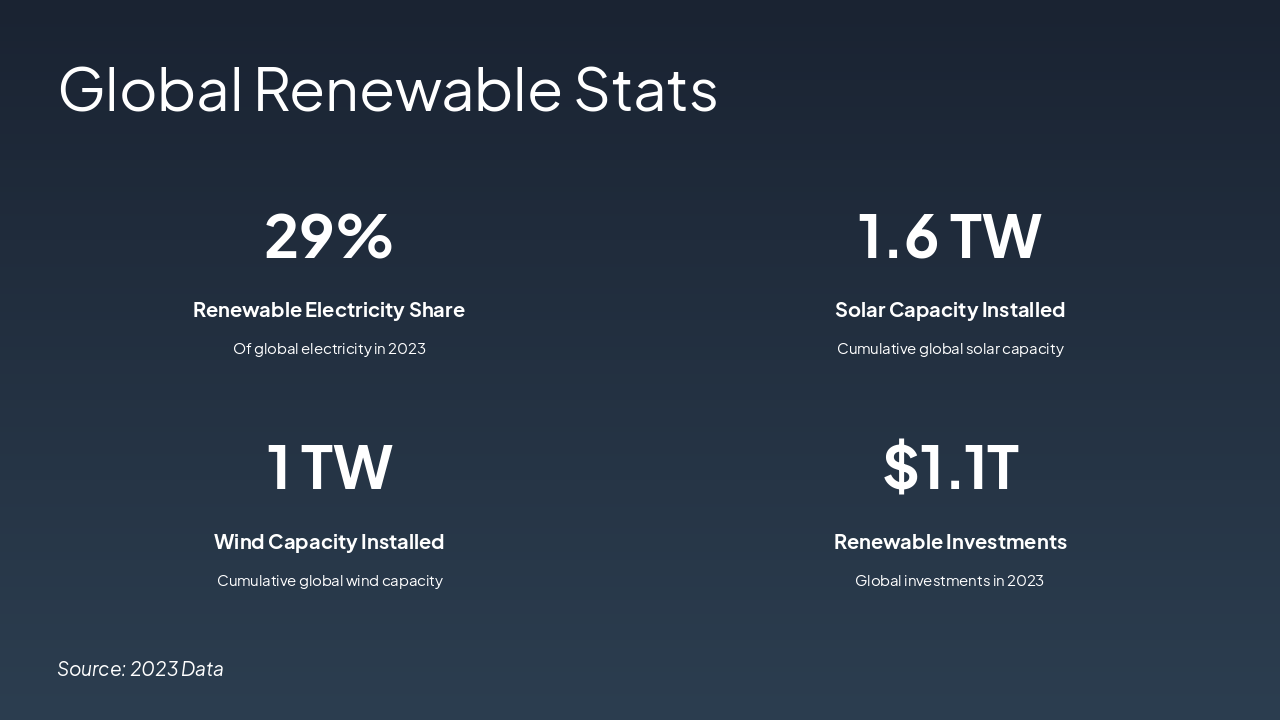Click the percent sign after 29
1280x720 pixels.
[365, 237]
